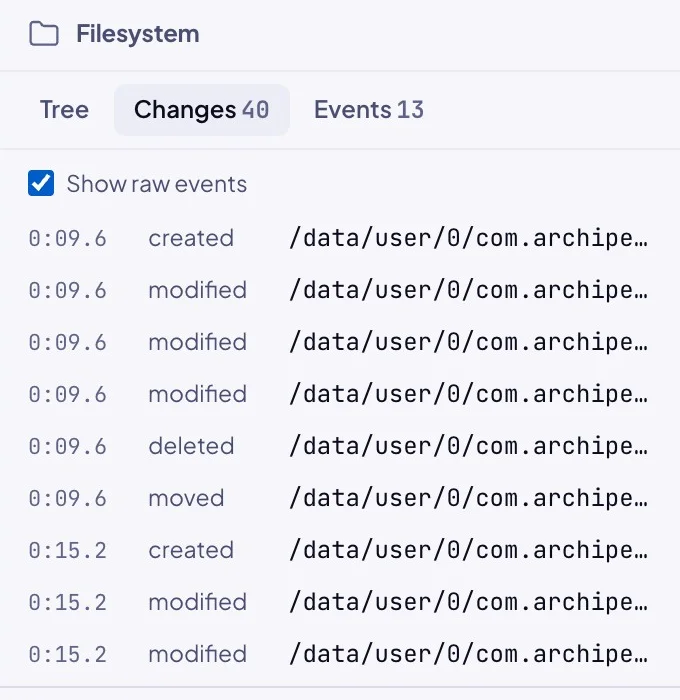Select the 0:15.2 created event row
680x700 pixels.
click(338, 550)
